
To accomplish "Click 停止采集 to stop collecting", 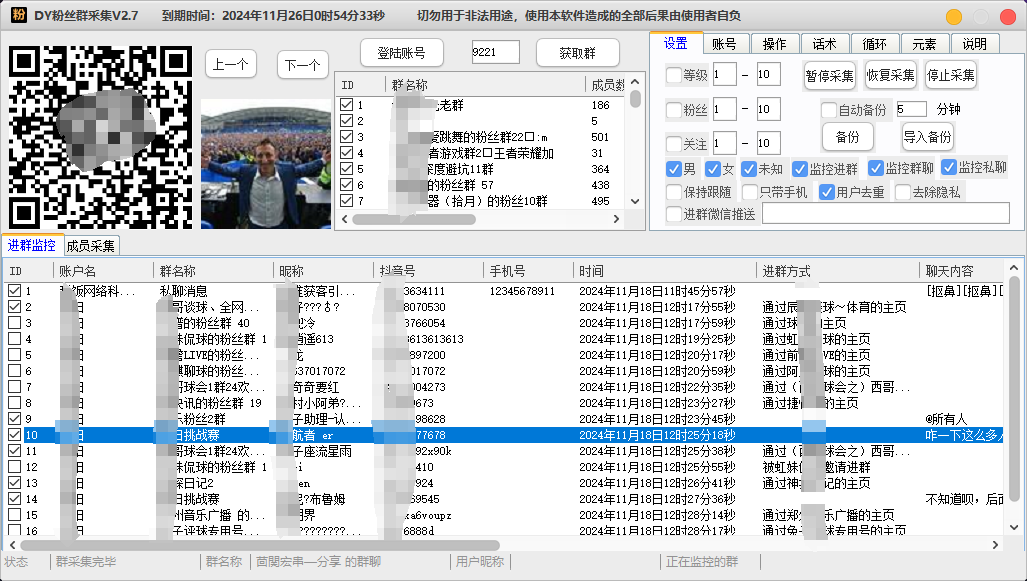I will click(x=949, y=75).
